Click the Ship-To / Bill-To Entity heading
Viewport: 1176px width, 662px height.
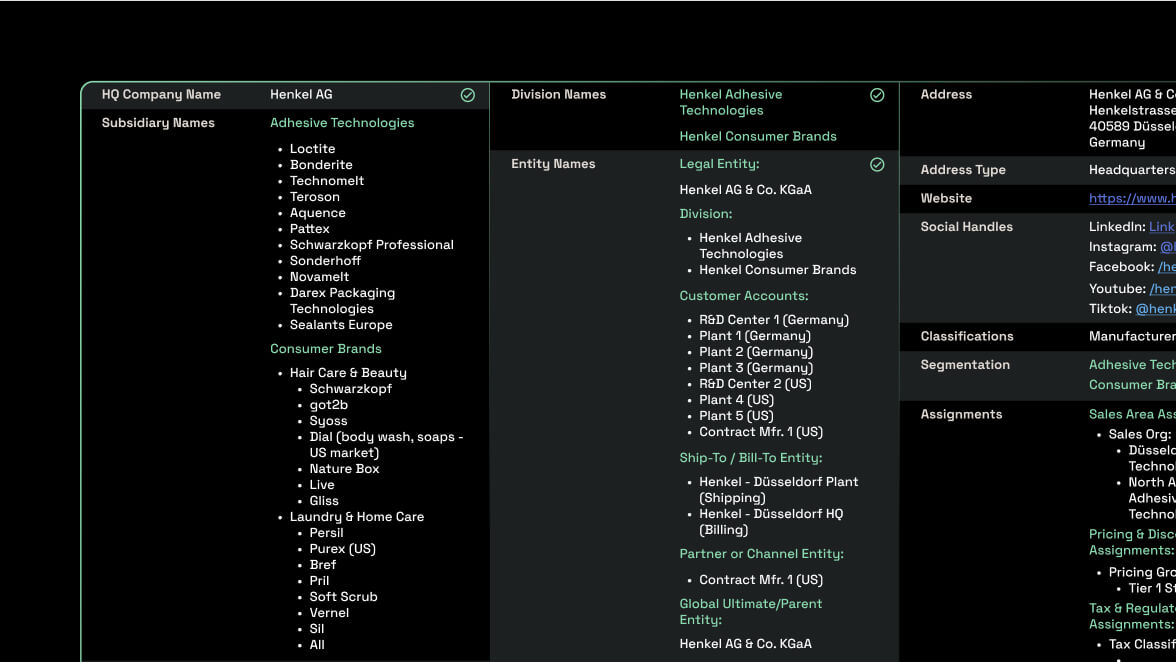[x=750, y=458]
